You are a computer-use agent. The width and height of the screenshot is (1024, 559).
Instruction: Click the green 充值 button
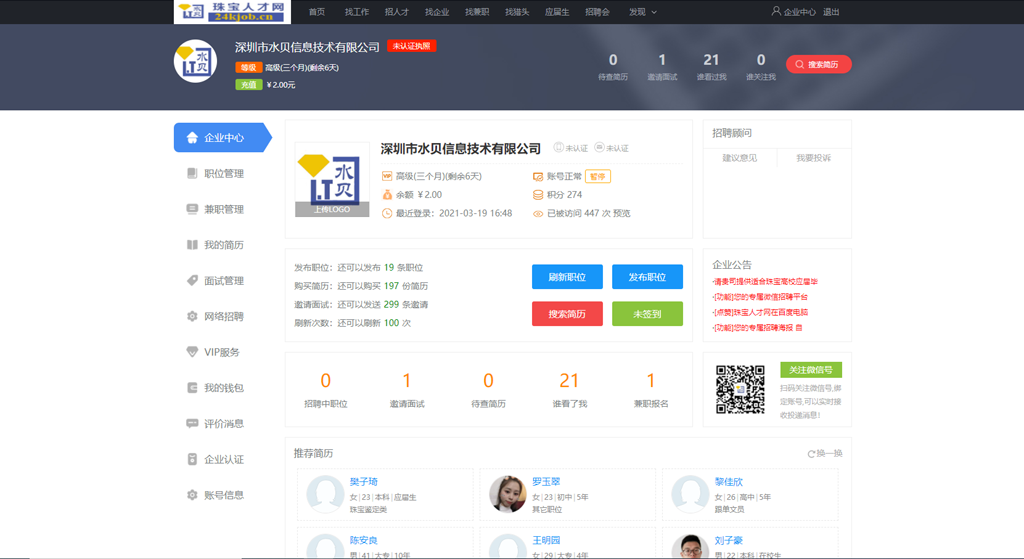[249, 85]
